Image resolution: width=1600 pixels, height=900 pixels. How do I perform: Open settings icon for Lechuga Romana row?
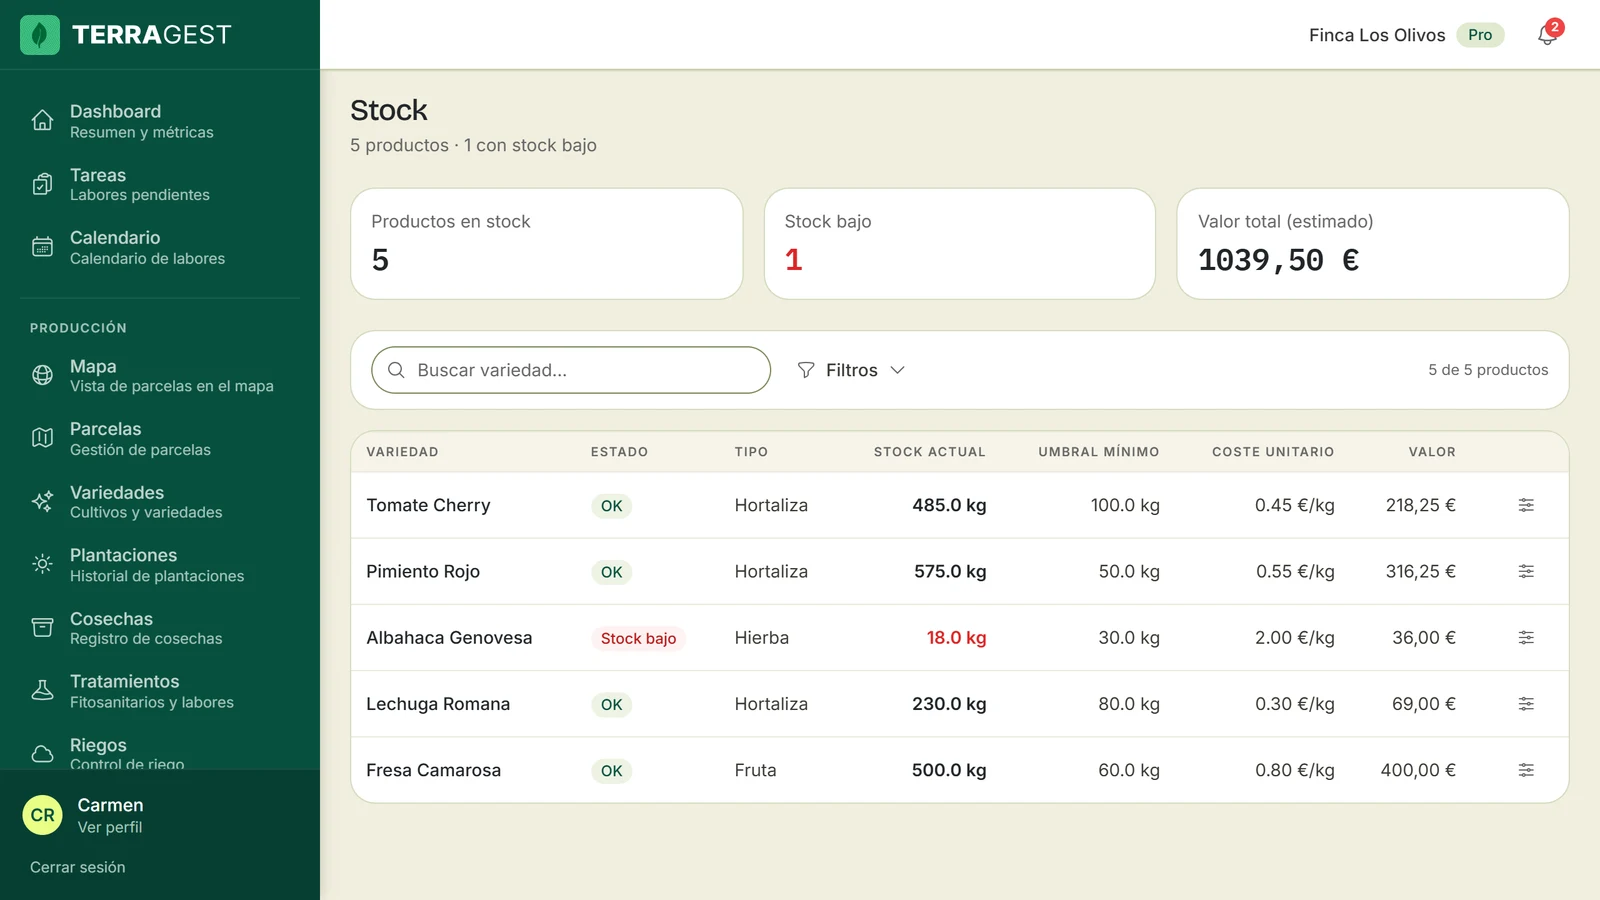1526,704
